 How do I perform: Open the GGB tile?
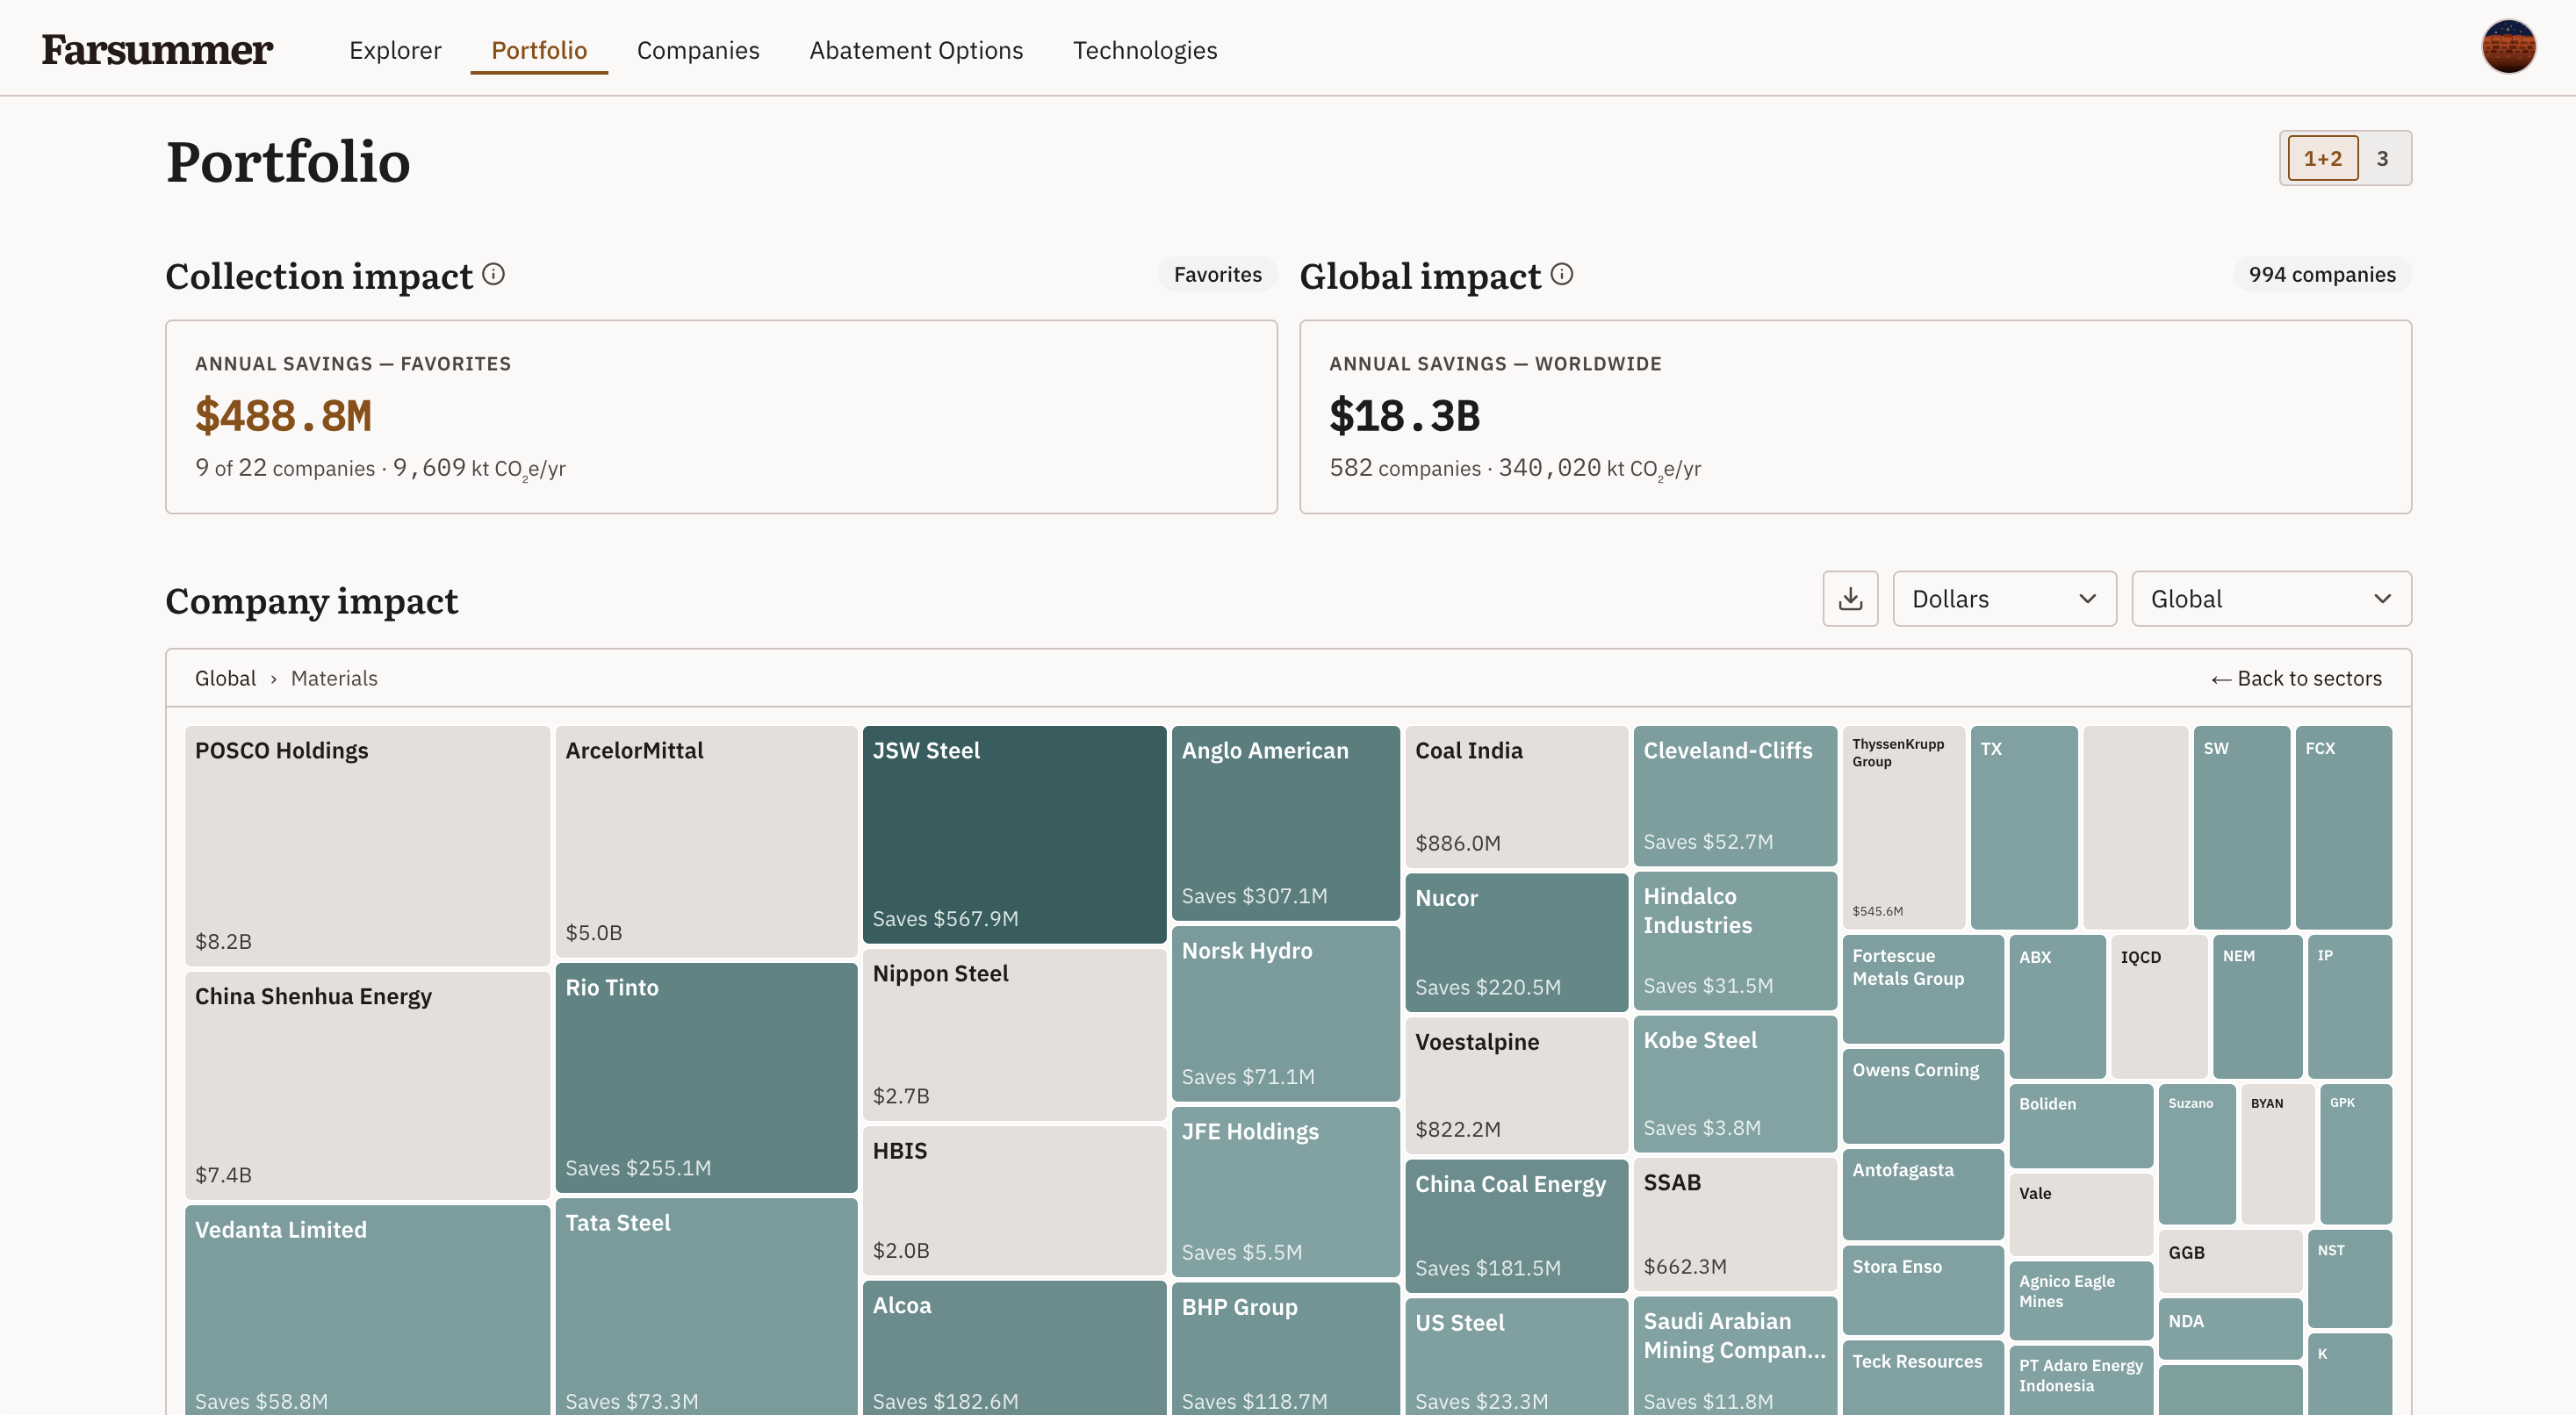[x=2230, y=1261]
